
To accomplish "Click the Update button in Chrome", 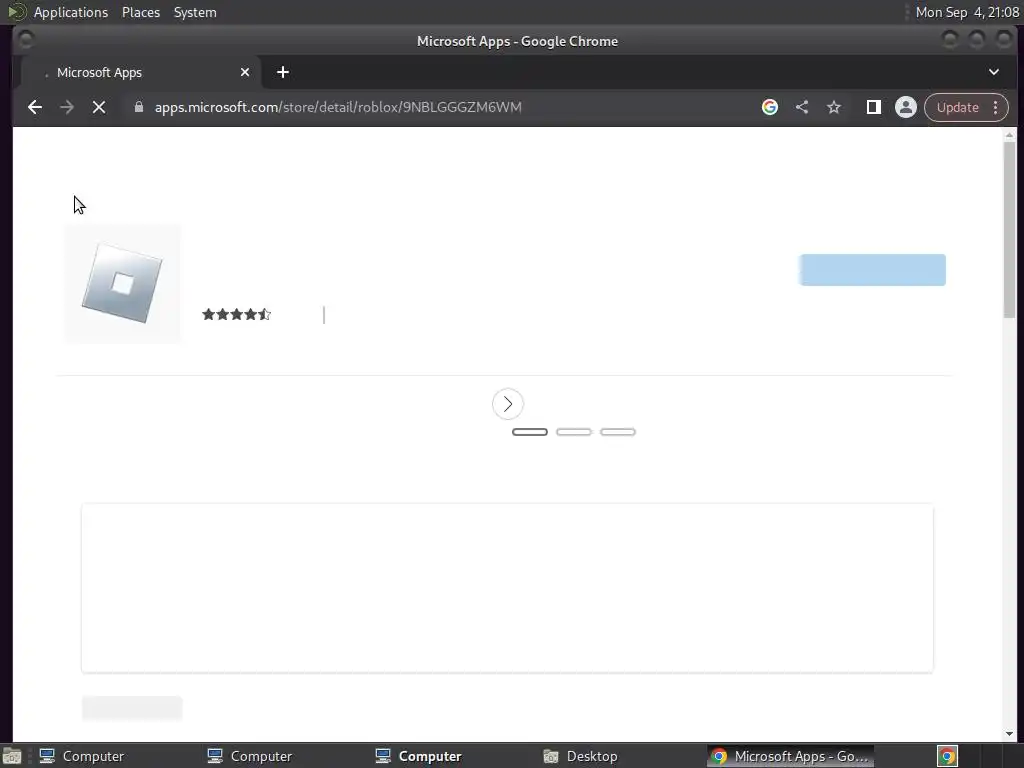I will tap(957, 107).
